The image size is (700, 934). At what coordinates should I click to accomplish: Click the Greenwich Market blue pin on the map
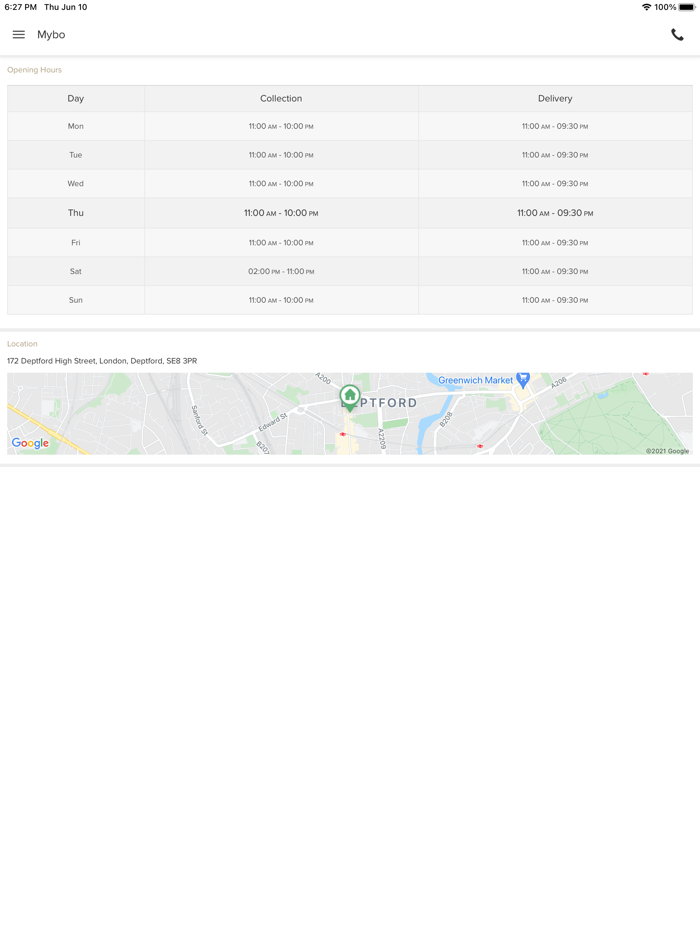523,380
